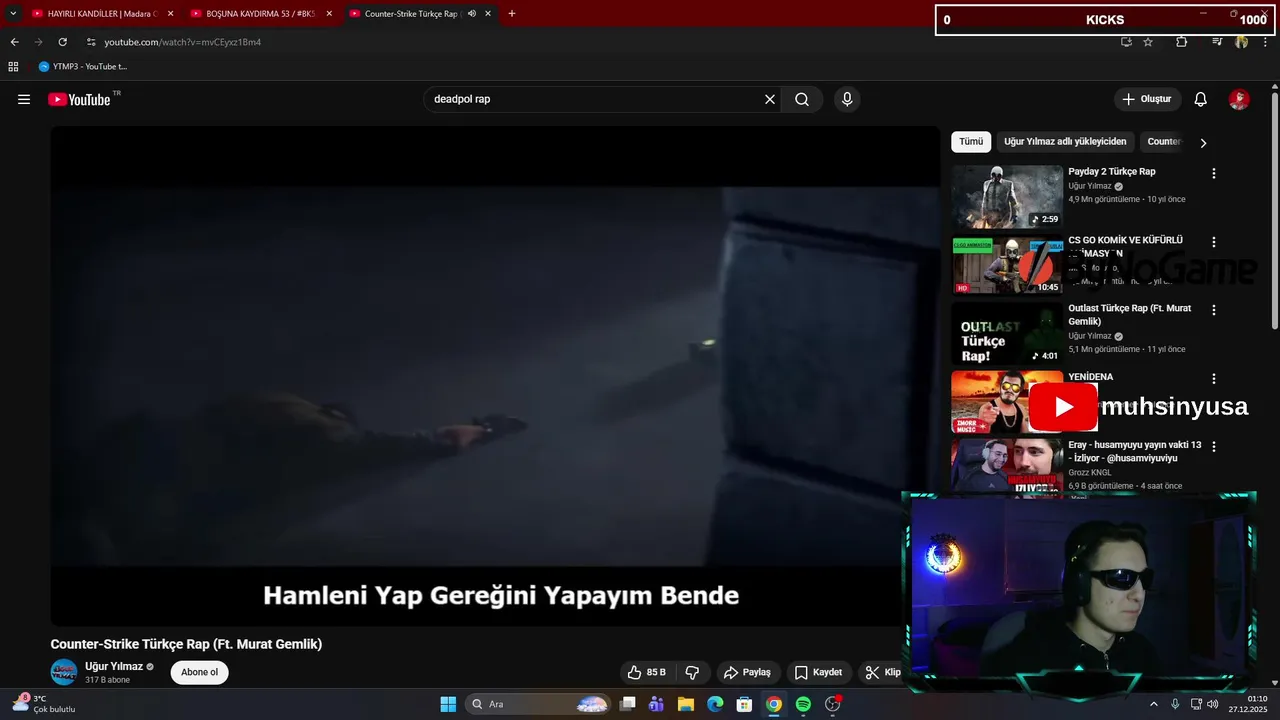Launch Microsoft Edge from the taskbar

[x=715, y=704]
